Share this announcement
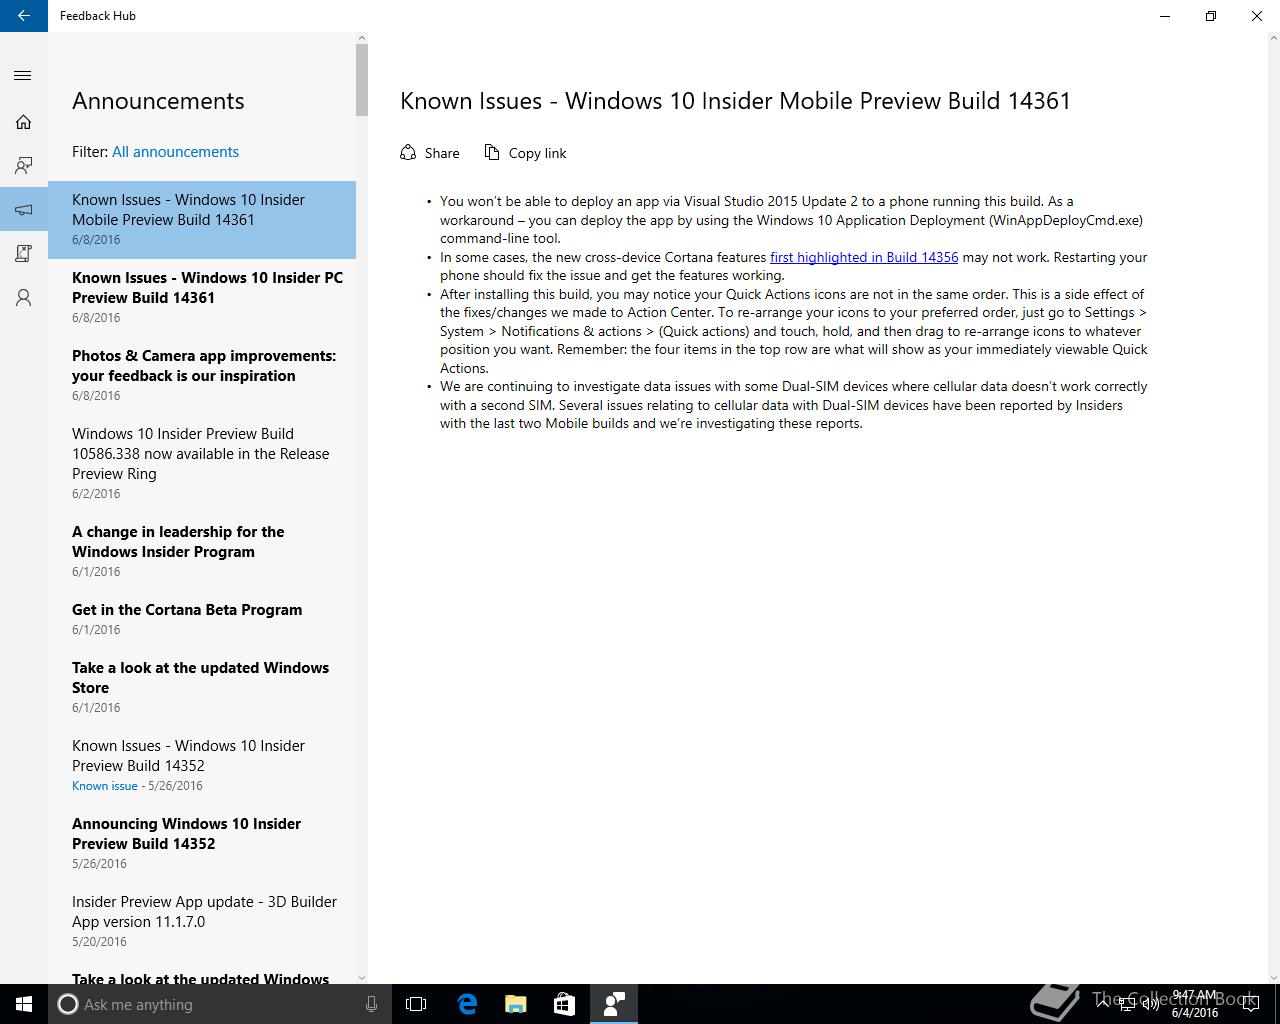This screenshot has height=1024, width=1280. click(x=430, y=153)
